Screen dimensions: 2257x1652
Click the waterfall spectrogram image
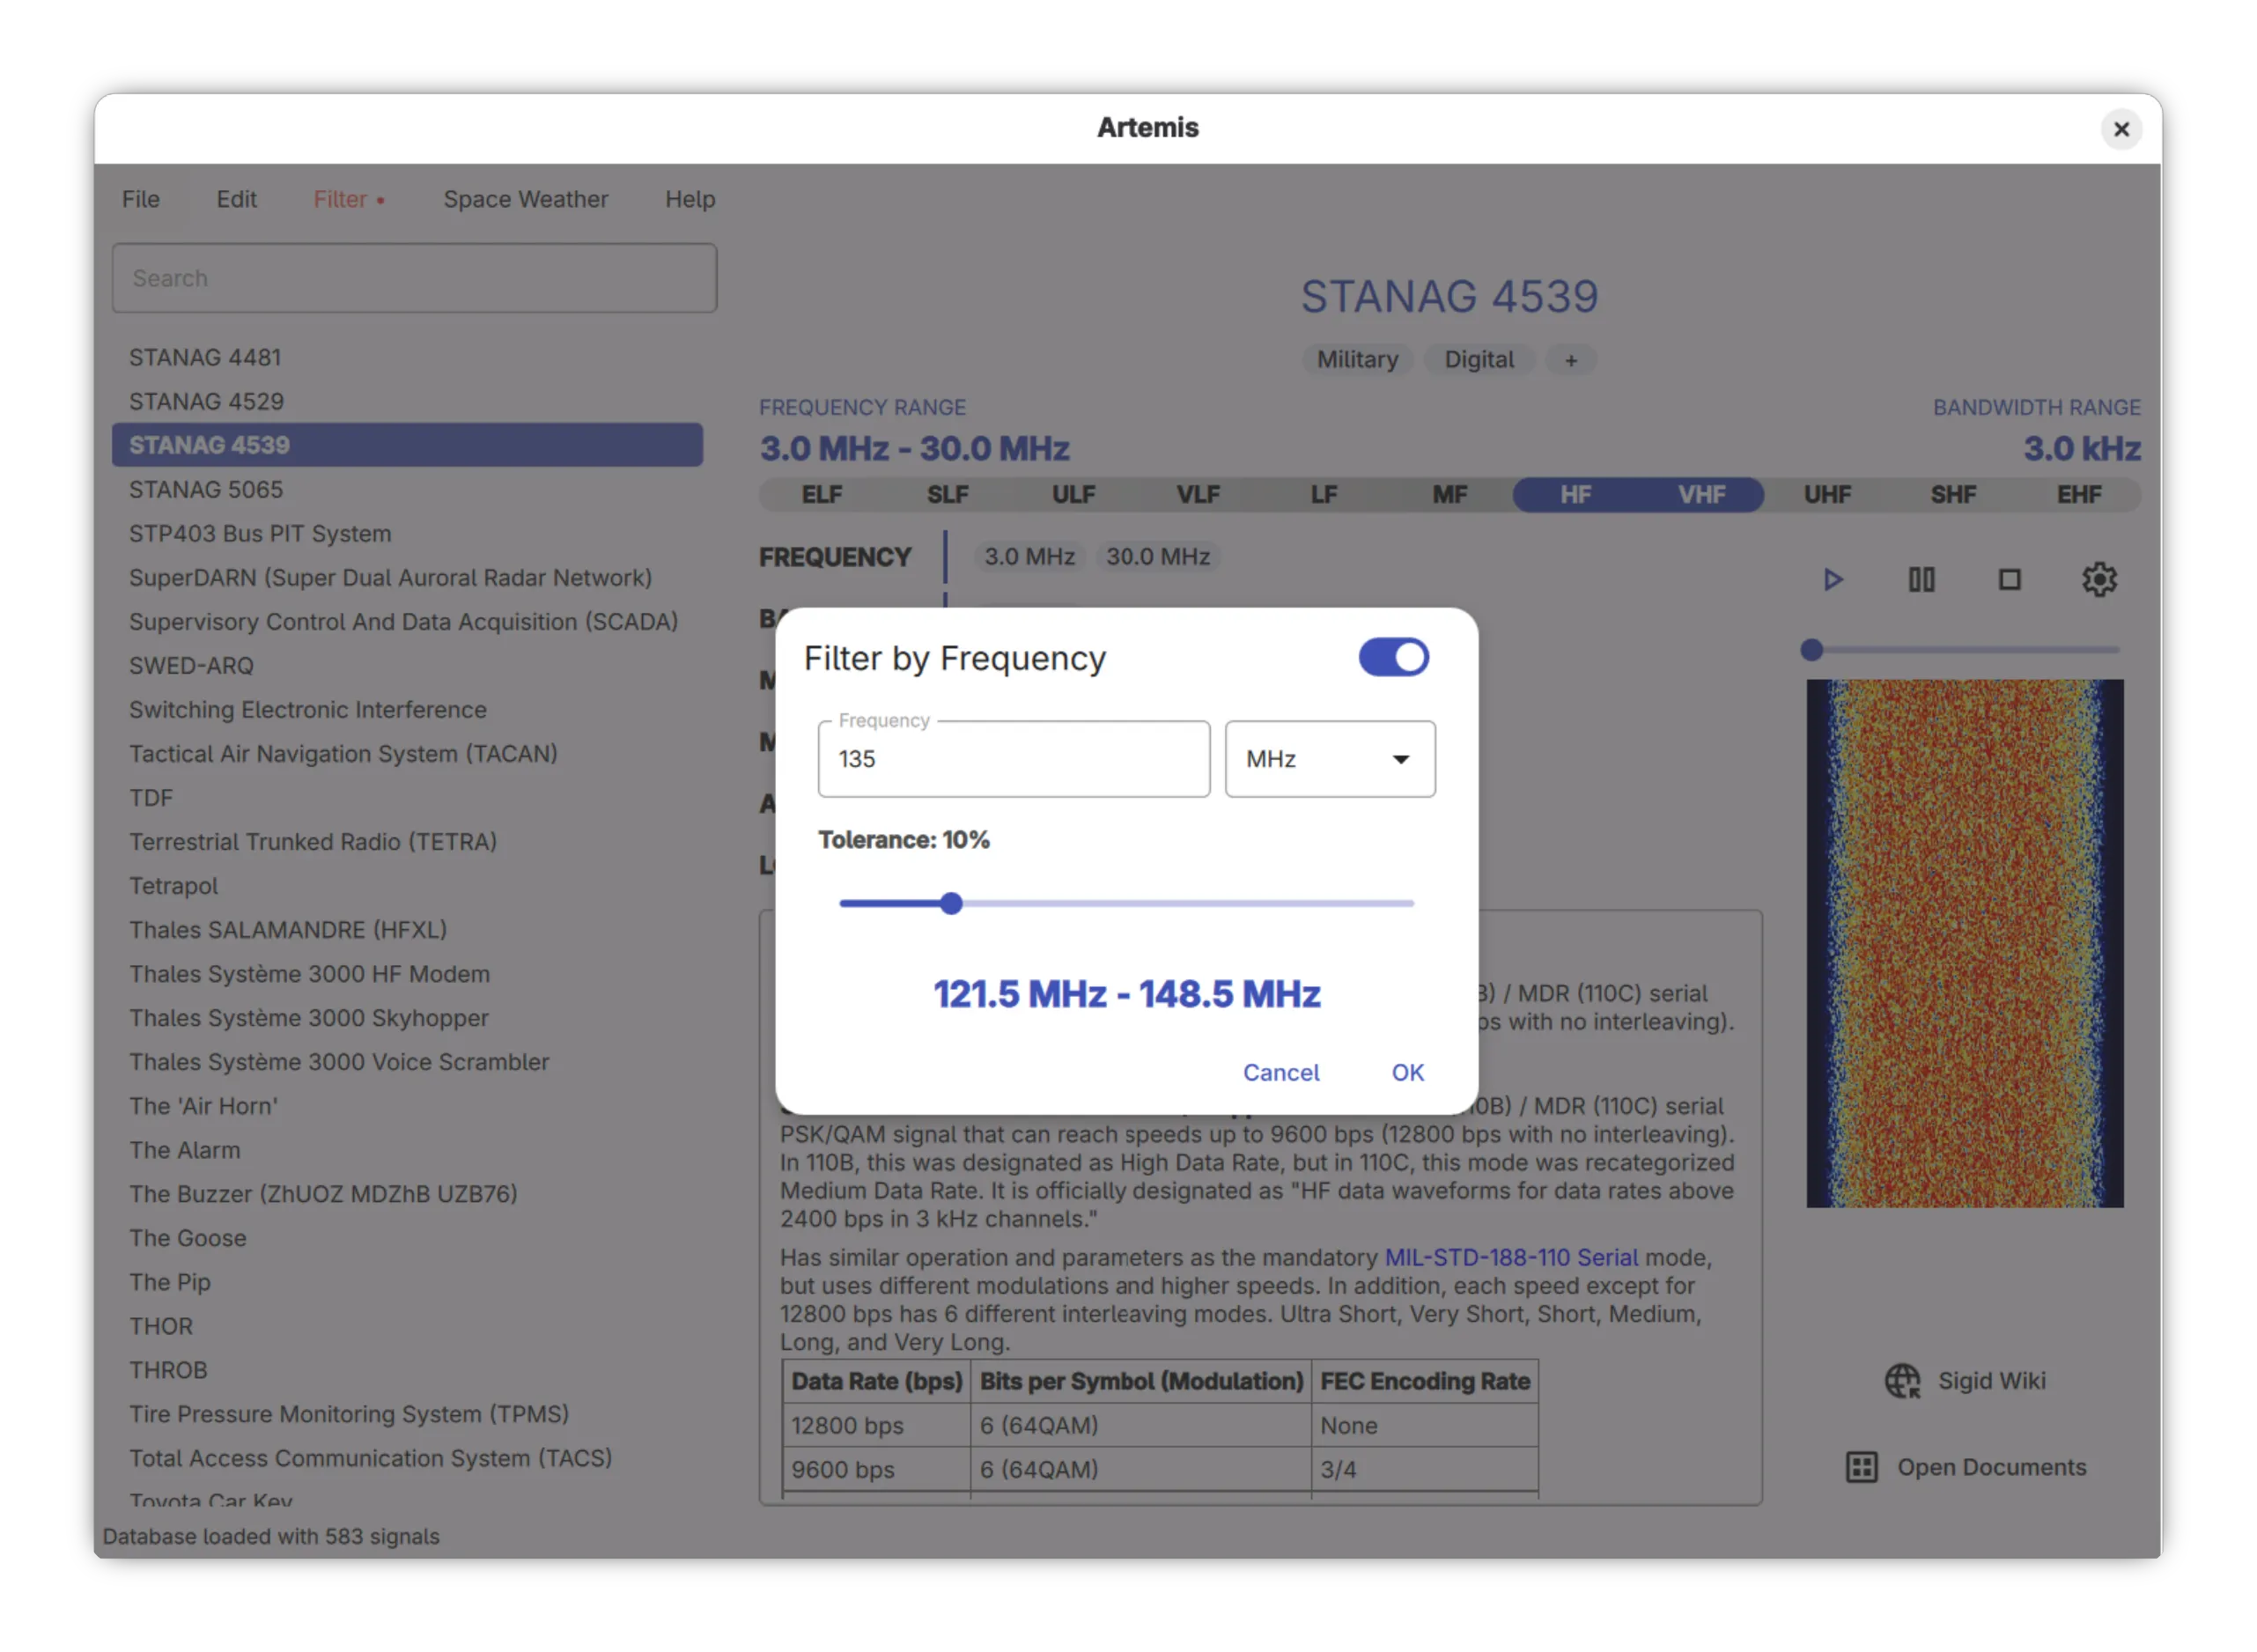[1964, 943]
